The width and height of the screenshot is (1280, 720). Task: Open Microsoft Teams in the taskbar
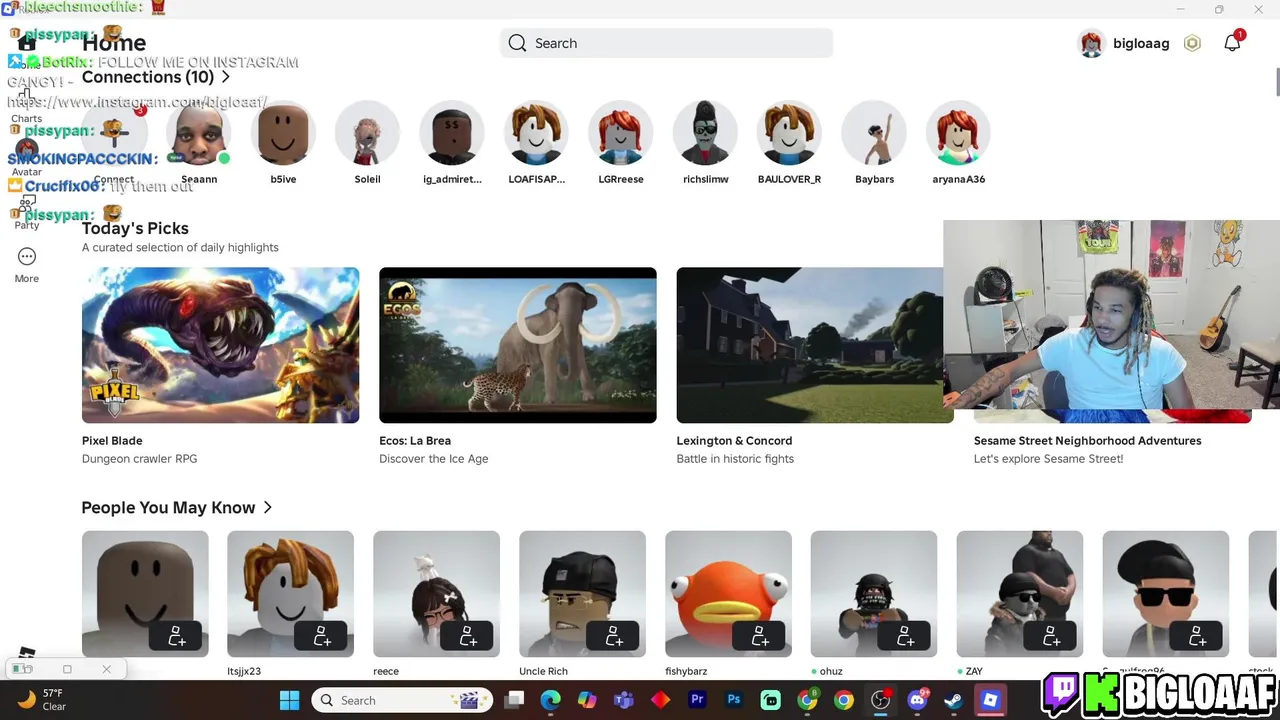tap(624, 700)
